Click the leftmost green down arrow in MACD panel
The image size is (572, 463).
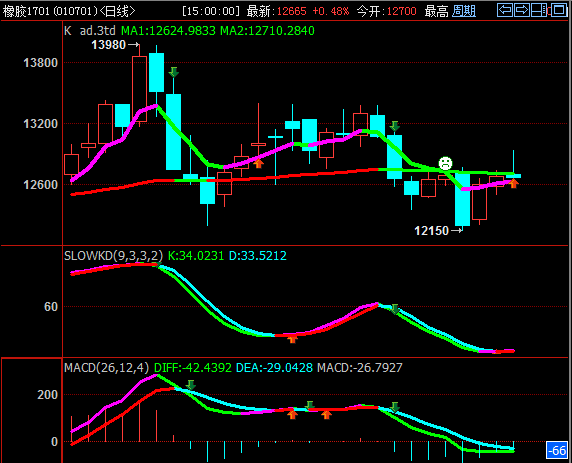(190, 385)
